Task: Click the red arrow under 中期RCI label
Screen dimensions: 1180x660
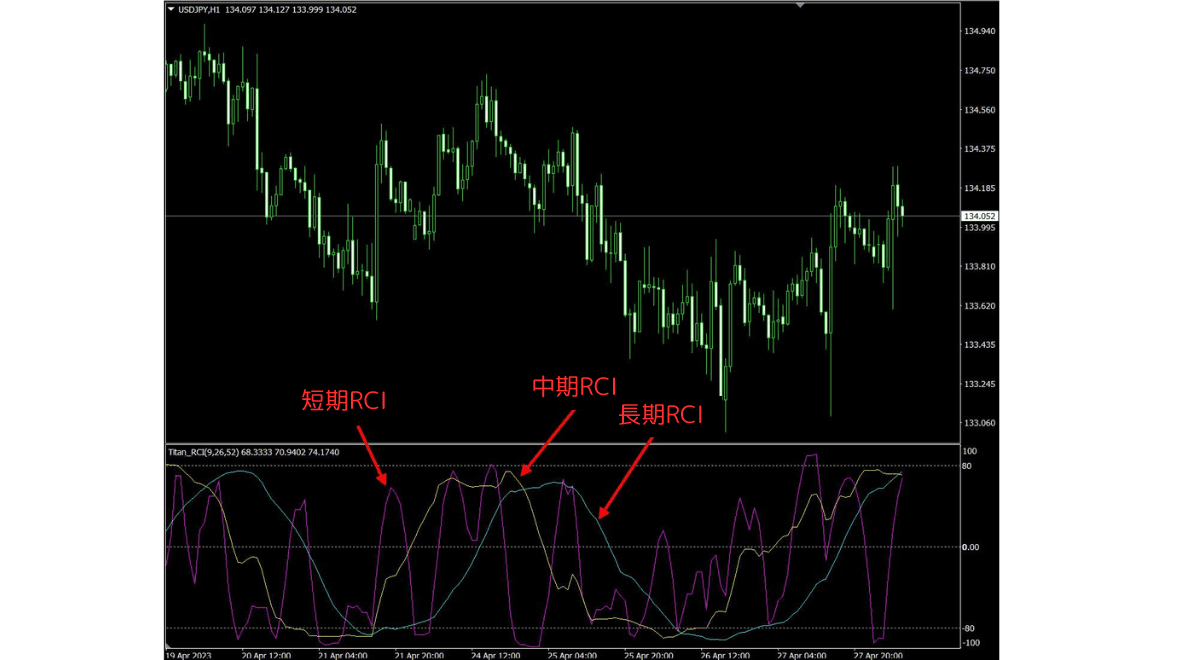Action: (x=548, y=441)
